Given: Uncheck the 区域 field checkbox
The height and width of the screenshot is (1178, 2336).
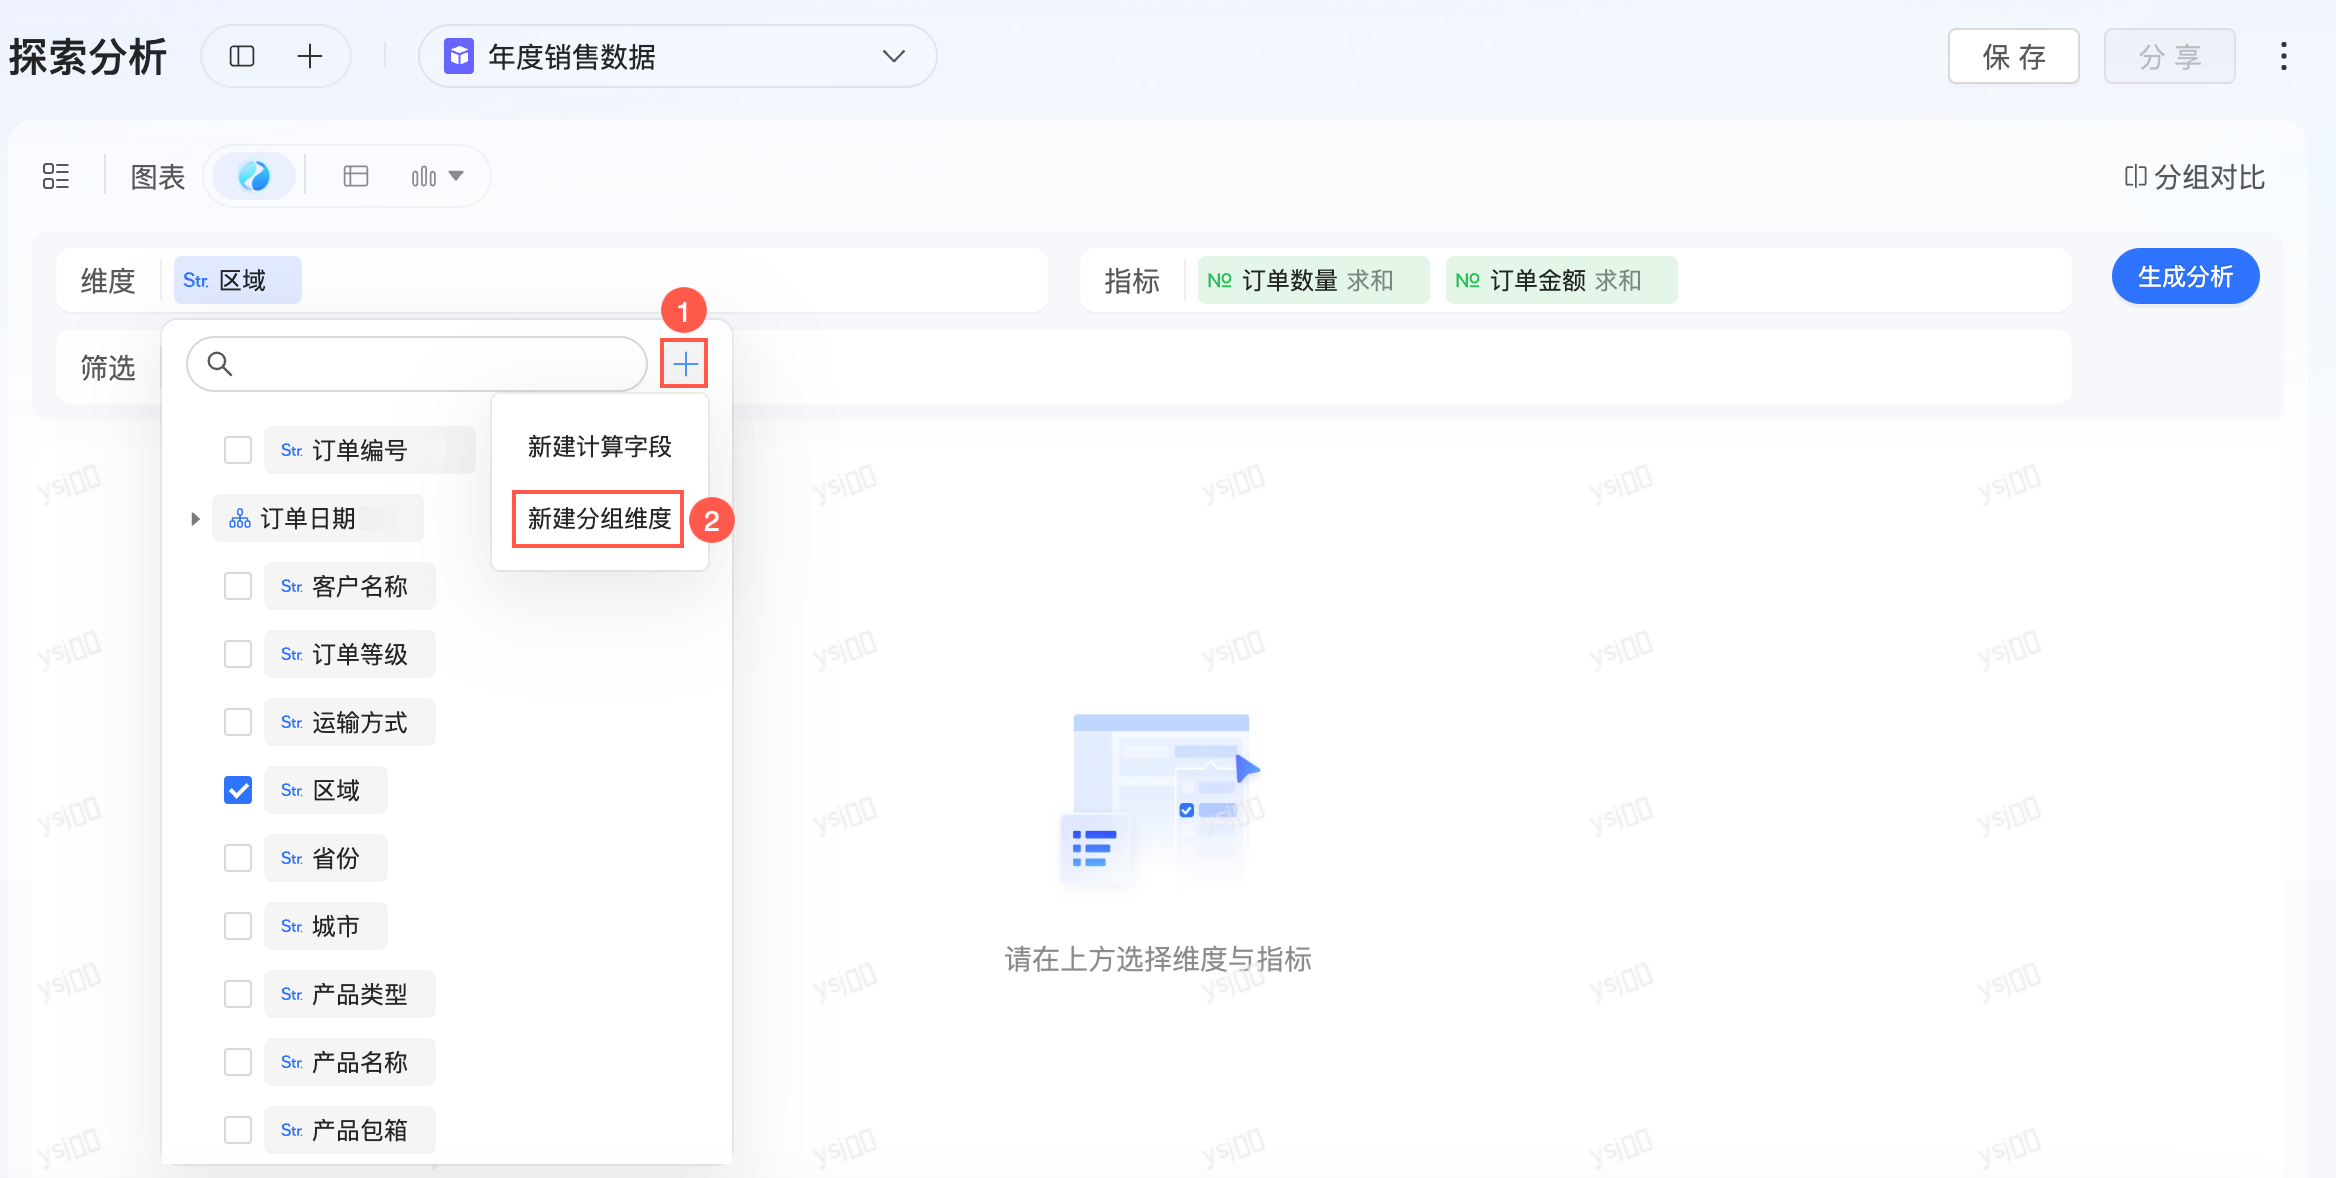Looking at the screenshot, I should (x=238, y=790).
